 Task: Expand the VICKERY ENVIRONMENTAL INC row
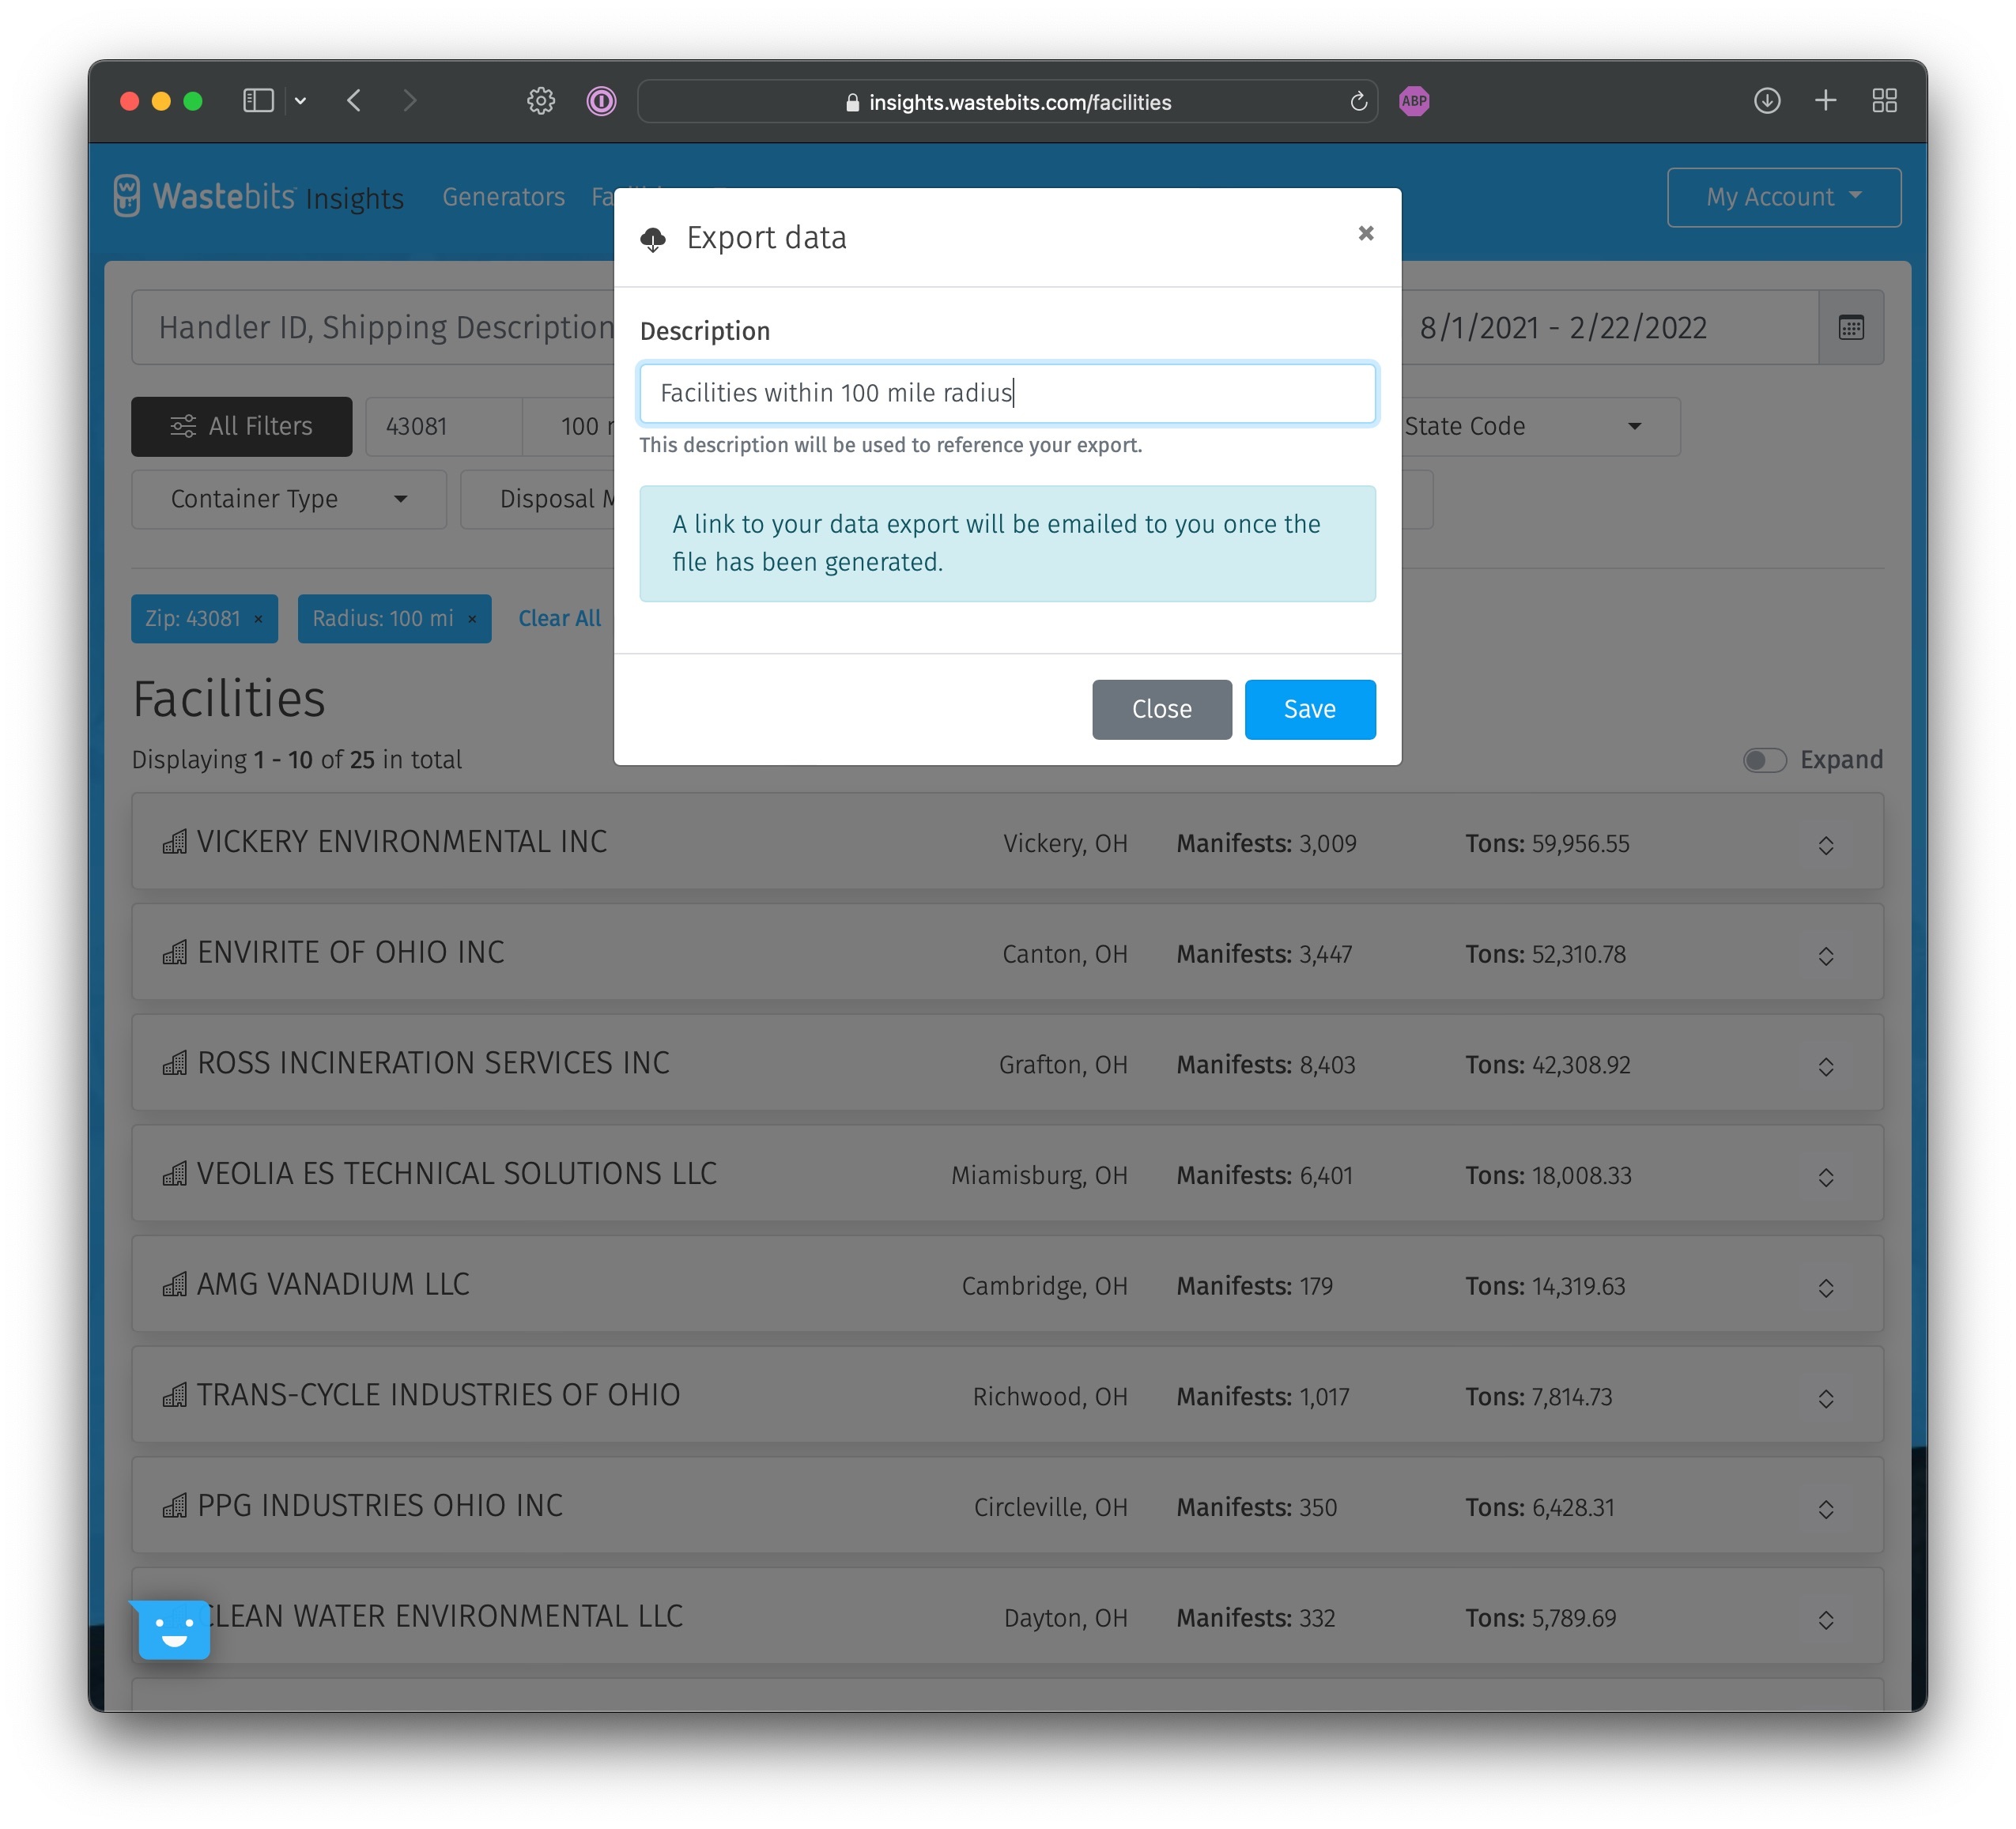(x=1825, y=845)
